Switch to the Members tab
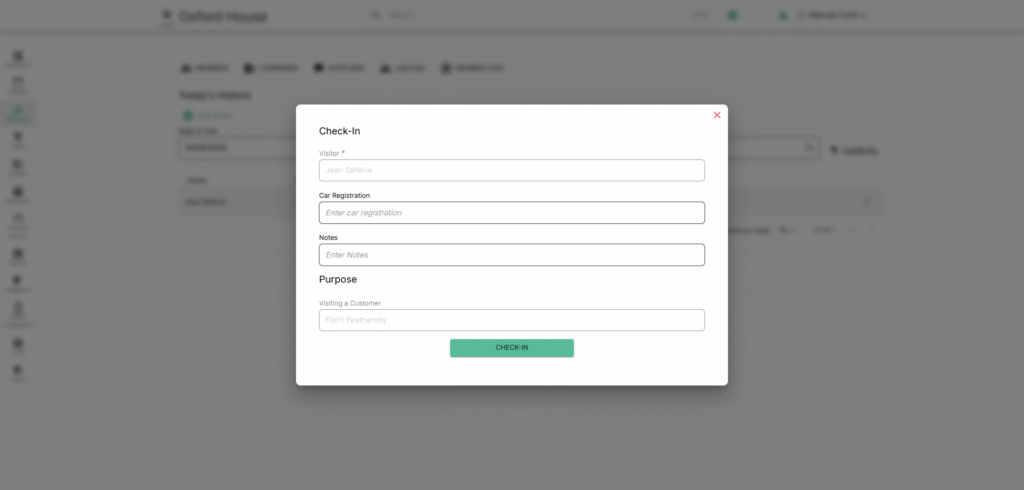This screenshot has width=1024, height=490. pyautogui.click(x=204, y=68)
